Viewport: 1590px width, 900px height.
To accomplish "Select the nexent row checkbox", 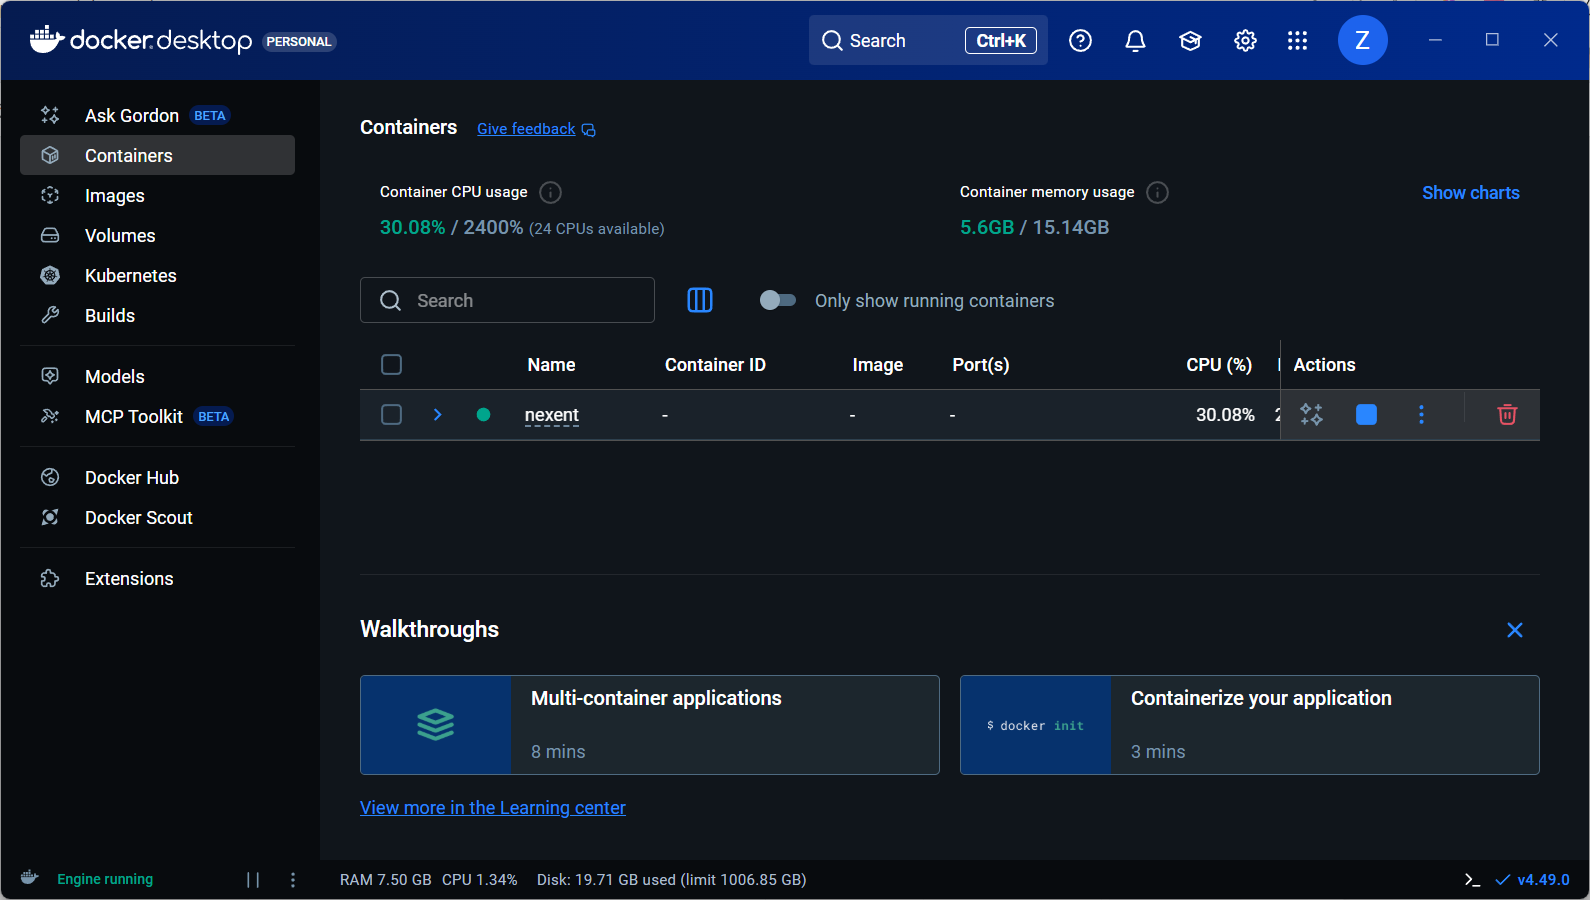I will click(x=392, y=414).
